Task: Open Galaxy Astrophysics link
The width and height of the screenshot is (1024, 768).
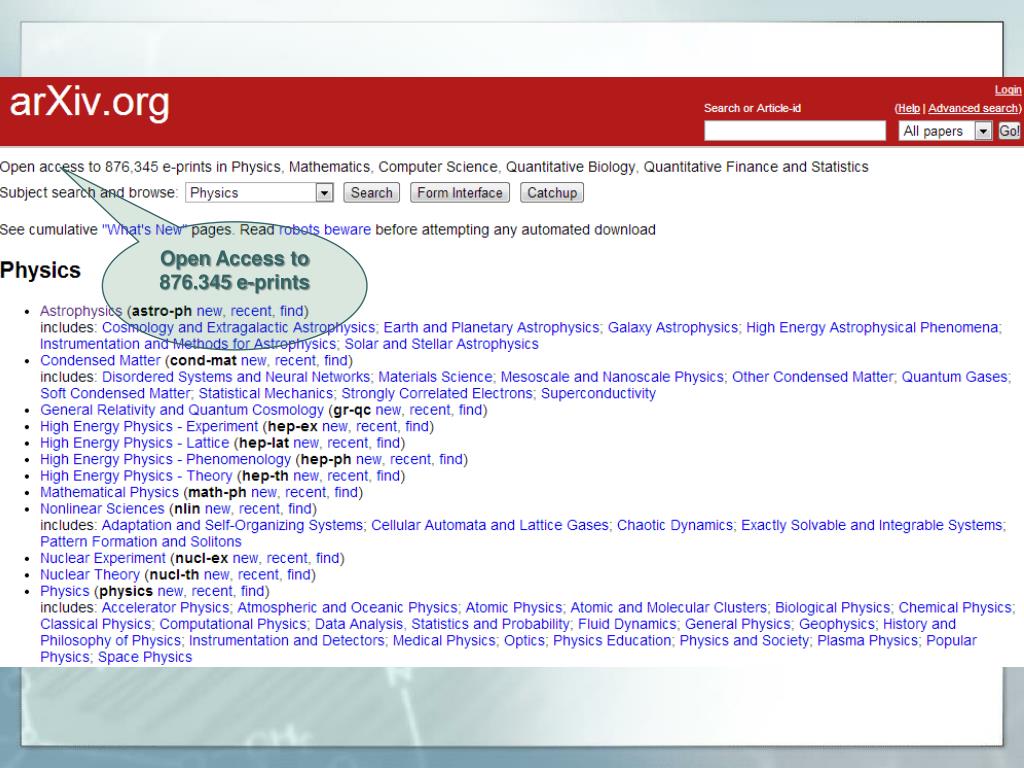Action: (x=673, y=327)
